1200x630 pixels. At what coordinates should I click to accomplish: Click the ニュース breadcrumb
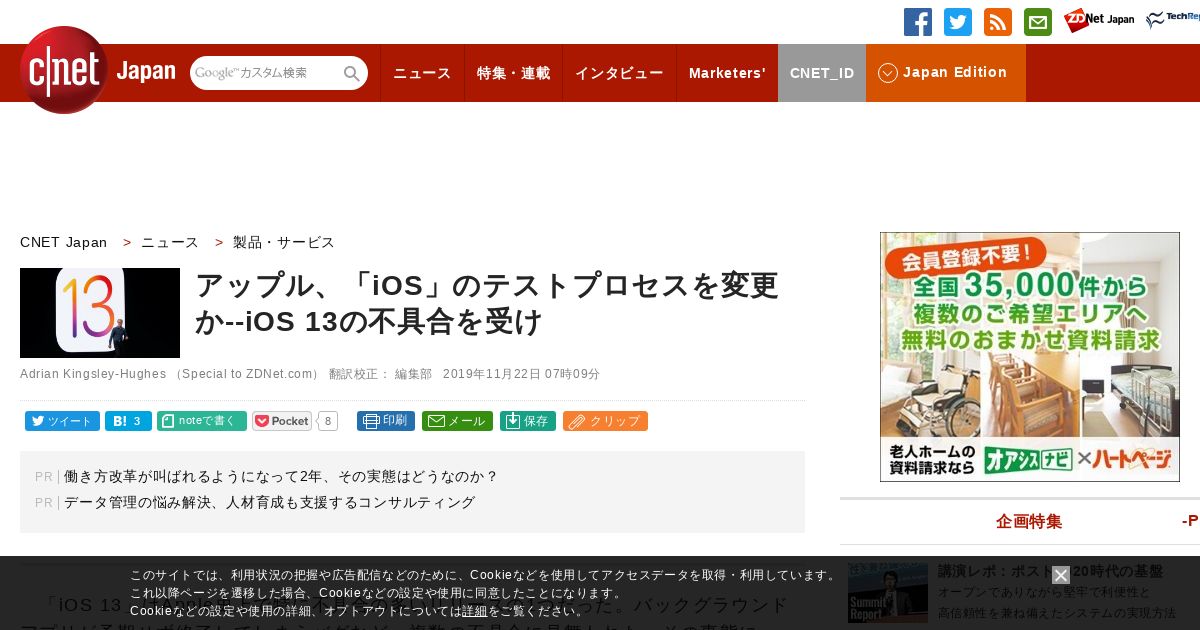170,242
